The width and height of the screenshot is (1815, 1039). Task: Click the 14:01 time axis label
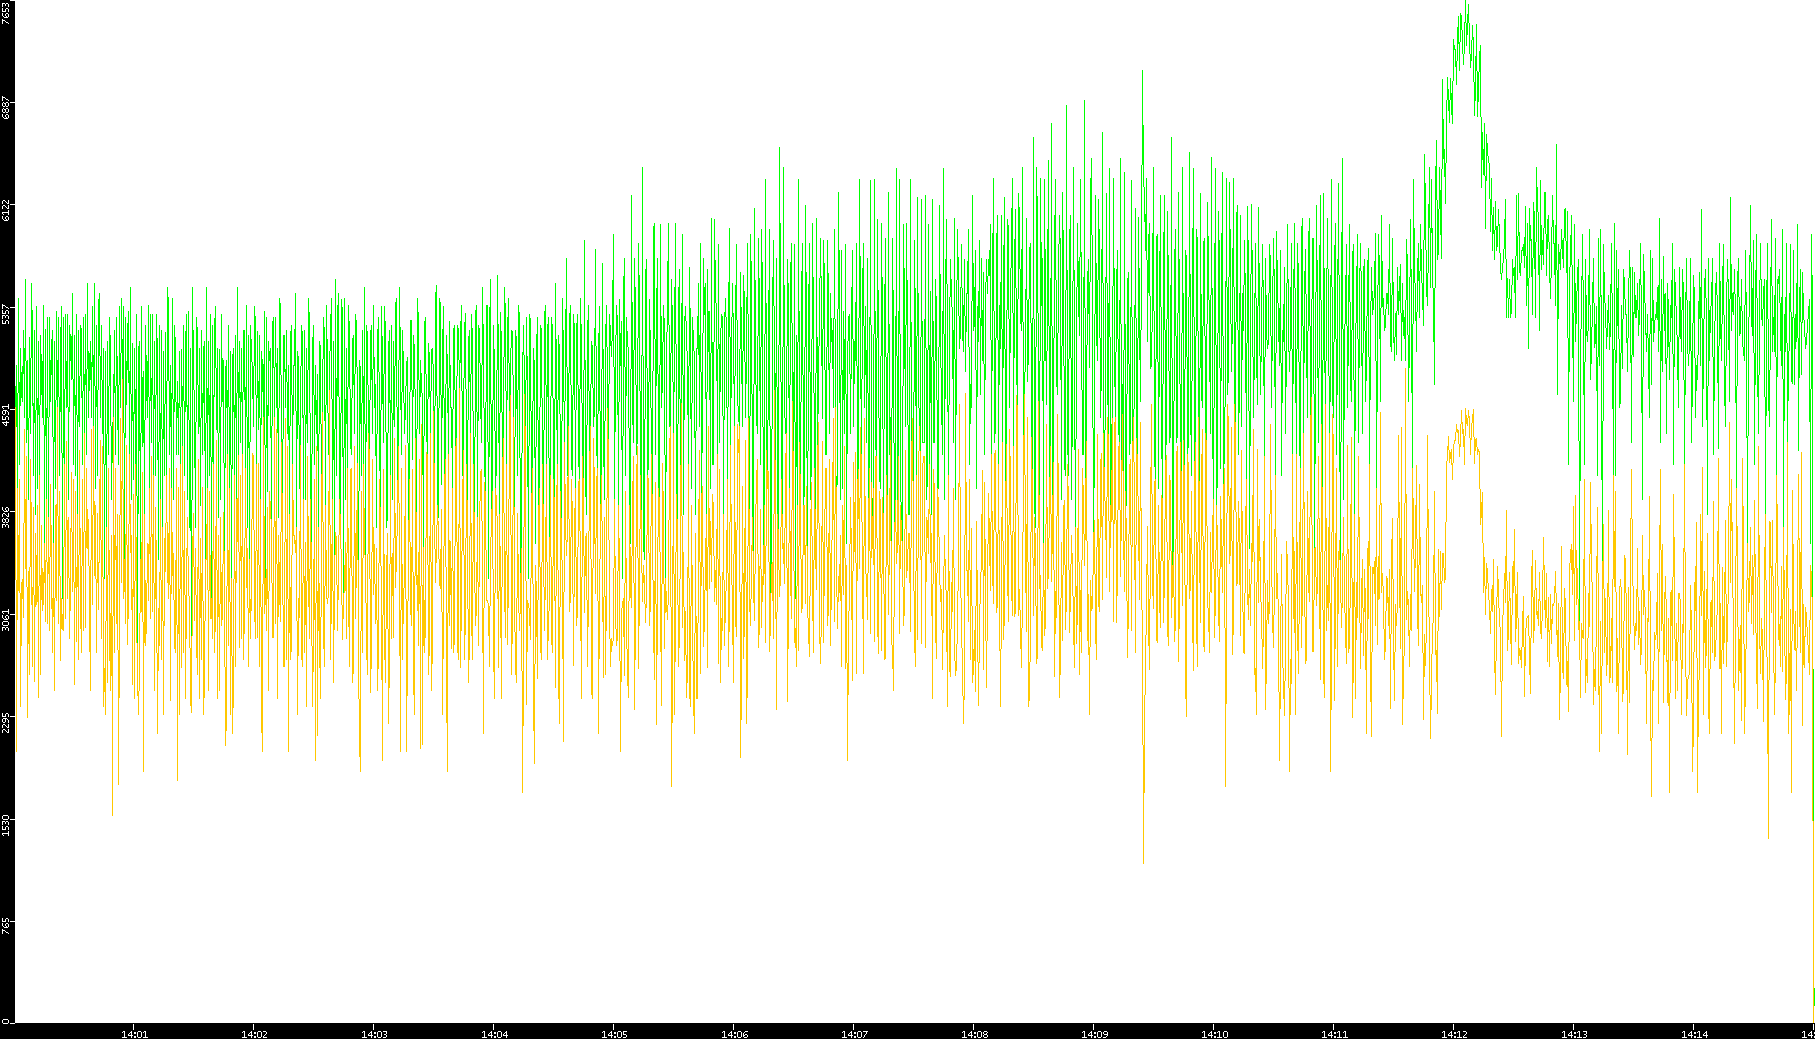tap(135, 1033)
